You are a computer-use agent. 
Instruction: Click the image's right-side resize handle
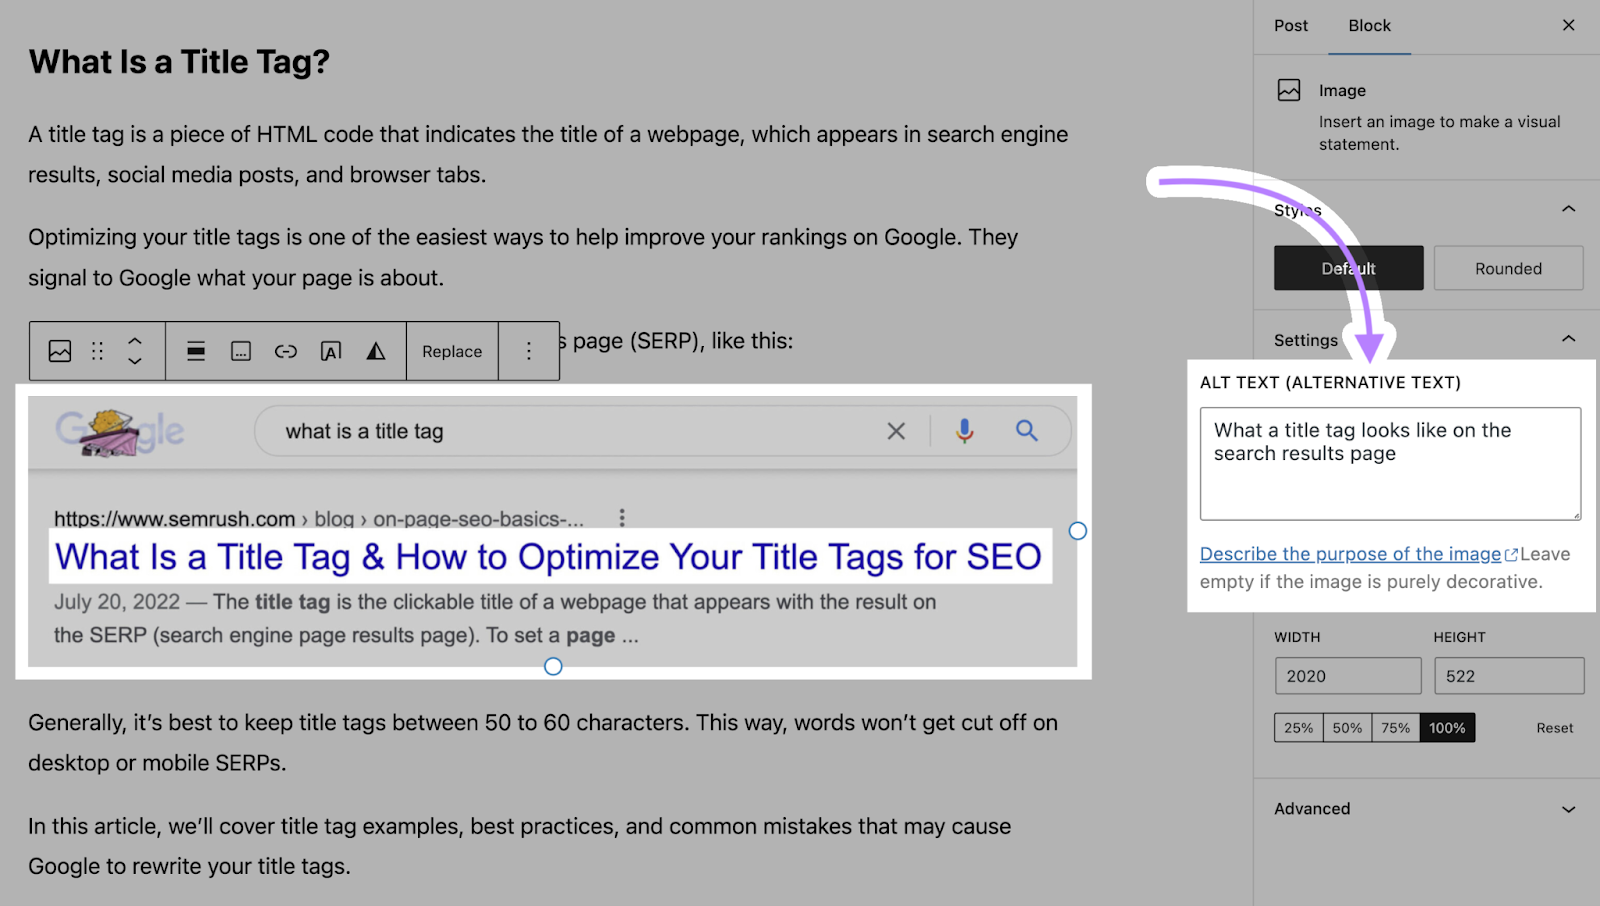[1078, 531]
